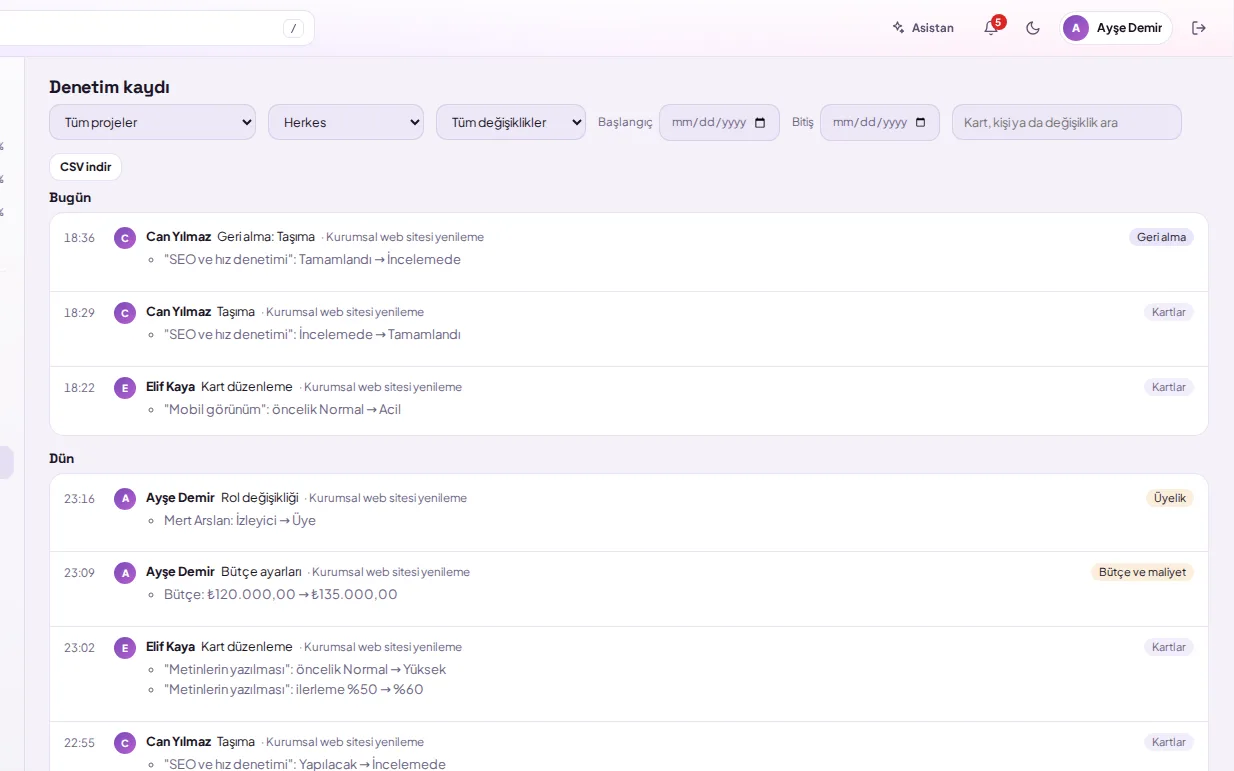
Task: Toggle dark mode moon icon
Action: point(1033,28)
